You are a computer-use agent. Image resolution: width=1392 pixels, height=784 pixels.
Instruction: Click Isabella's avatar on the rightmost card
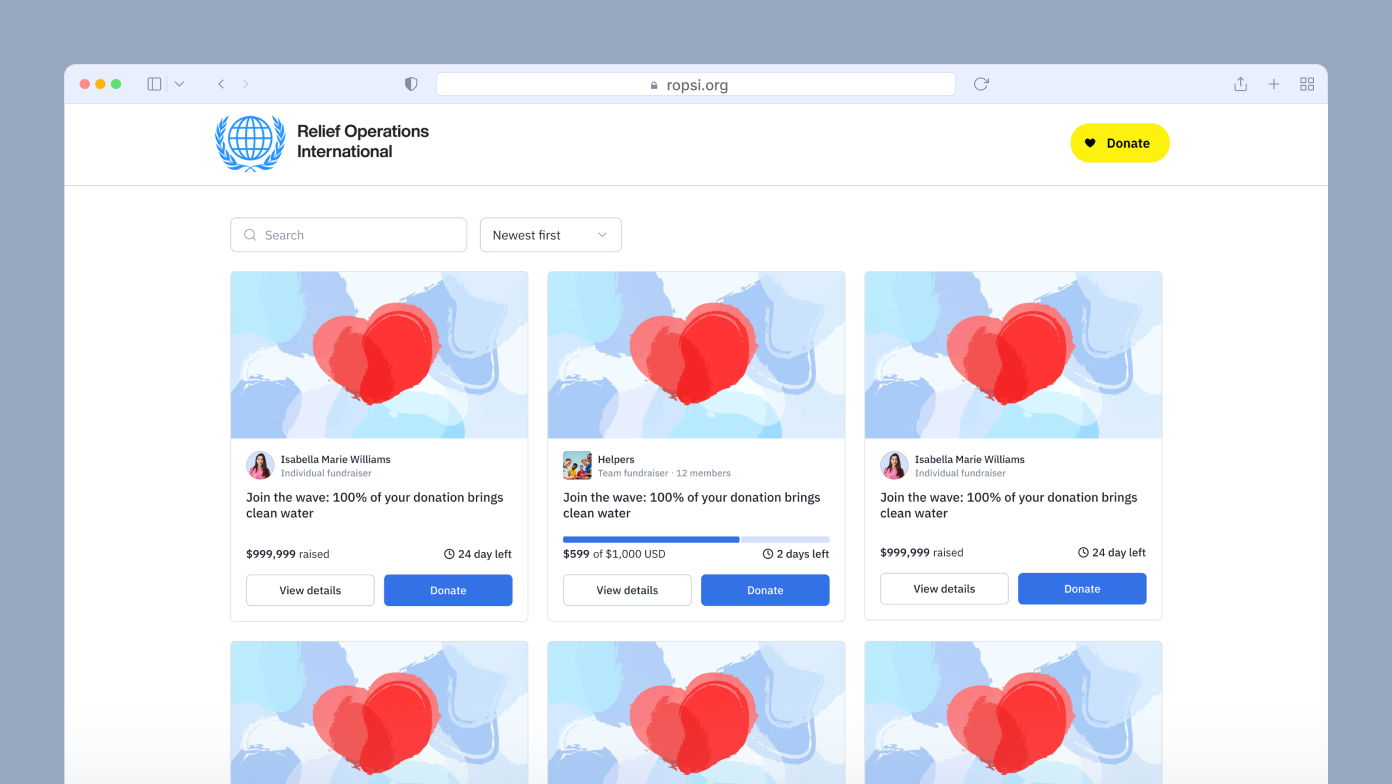pos(894,466)
